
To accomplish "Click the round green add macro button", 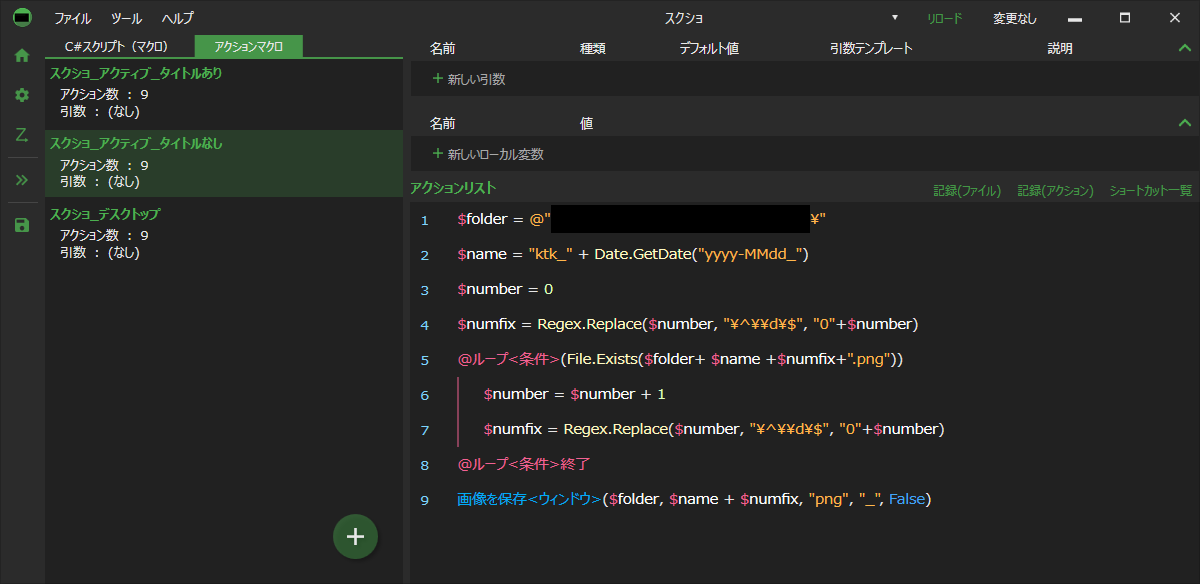I will click(x=355, y=536).
